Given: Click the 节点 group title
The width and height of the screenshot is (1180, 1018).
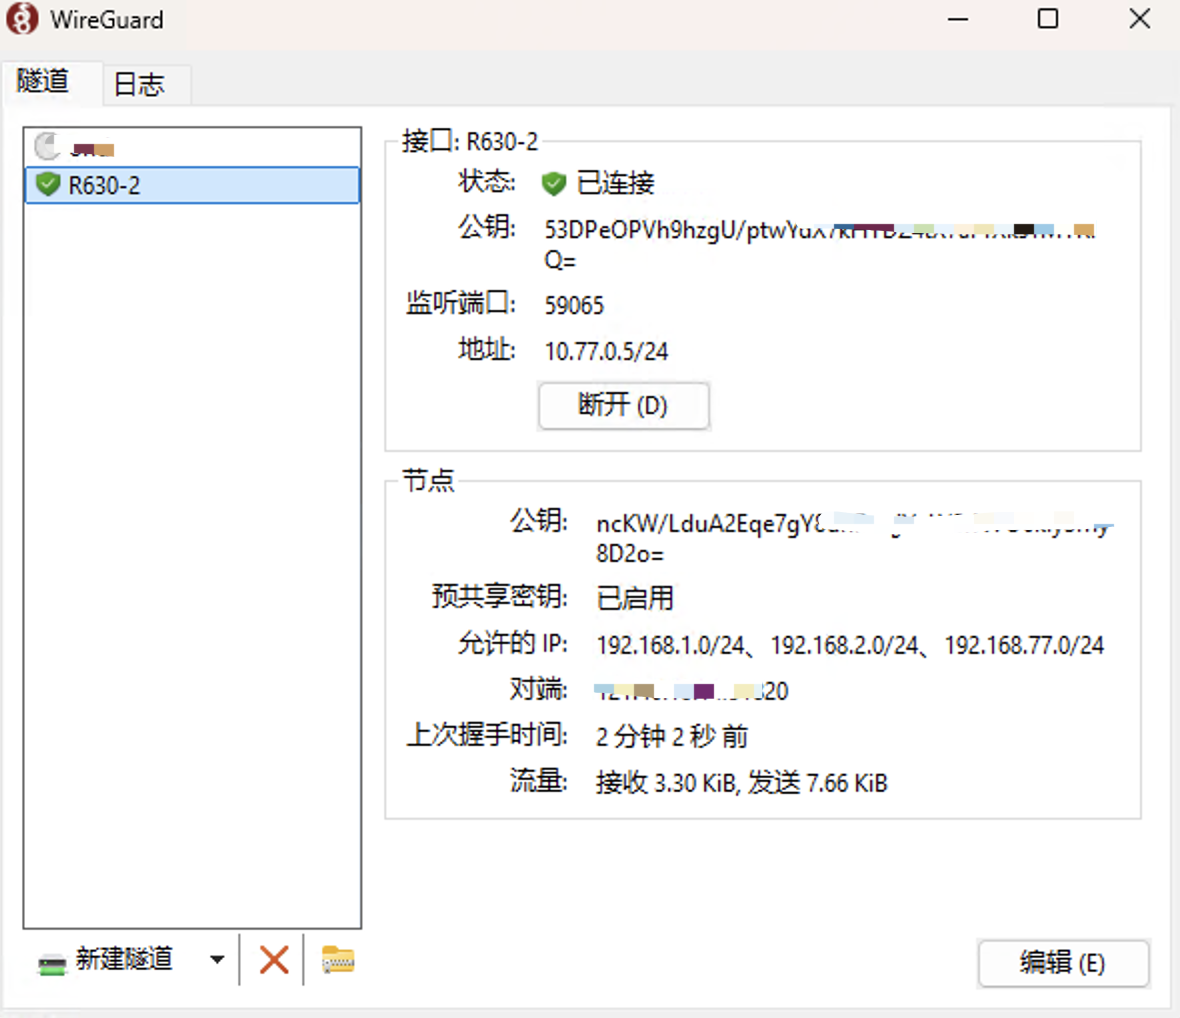Looking at the screenshot, I should coord(428,480).
